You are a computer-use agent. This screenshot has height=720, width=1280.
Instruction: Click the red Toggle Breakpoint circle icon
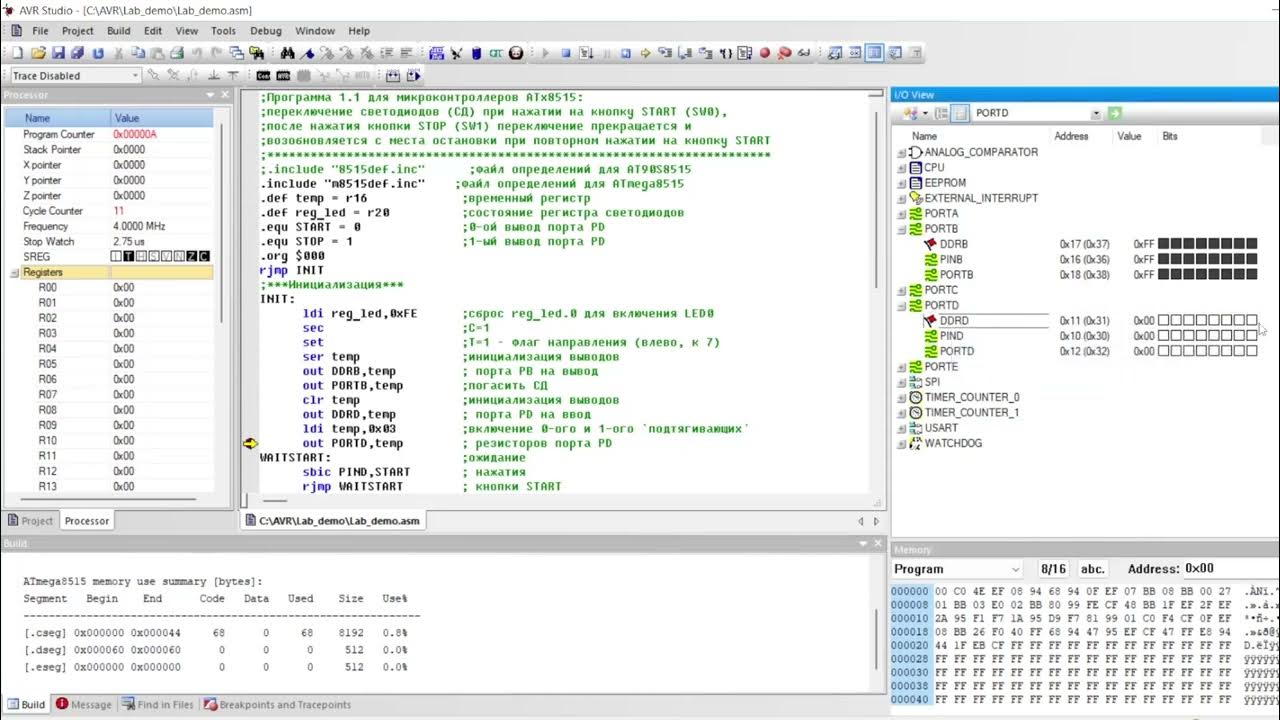(x=764, y=53)
